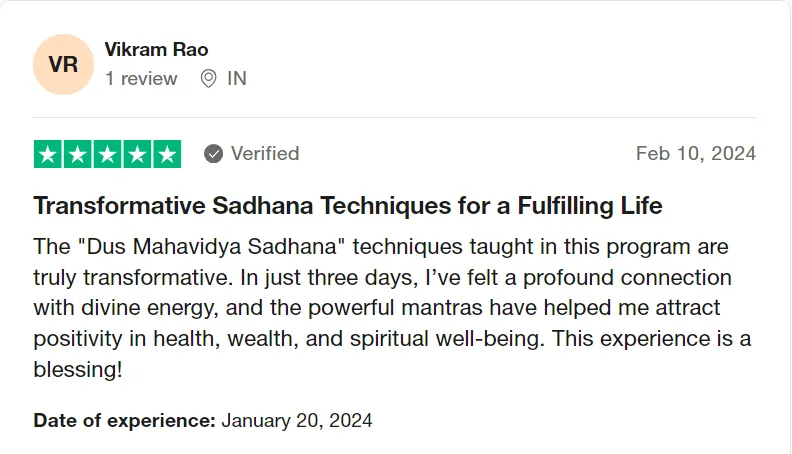Click the "Verified" label text

click(265, 154)
